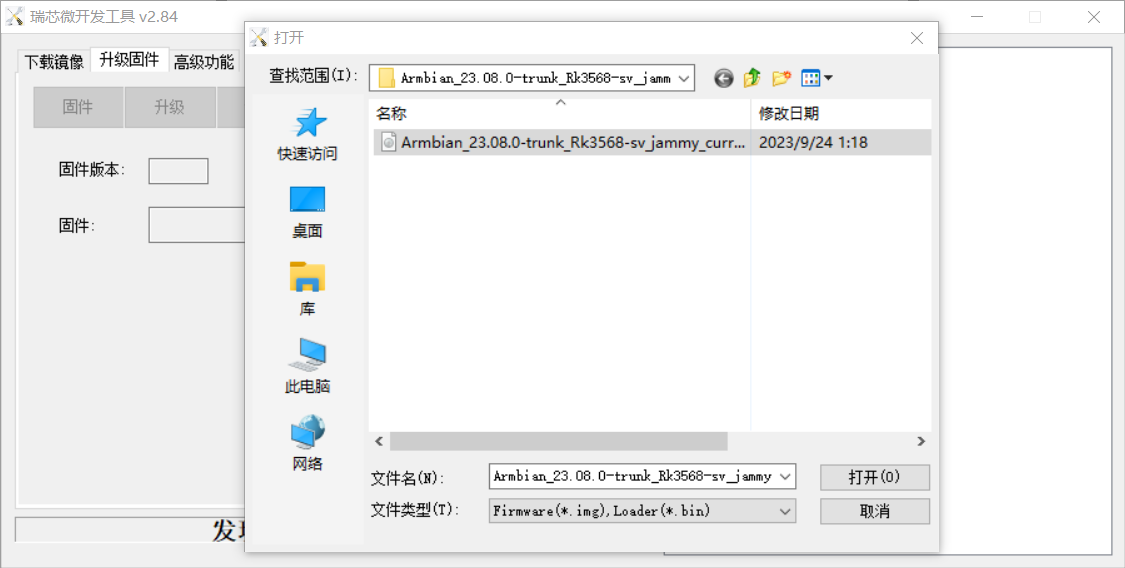Click the 打开(O) button

click(875, 477)
